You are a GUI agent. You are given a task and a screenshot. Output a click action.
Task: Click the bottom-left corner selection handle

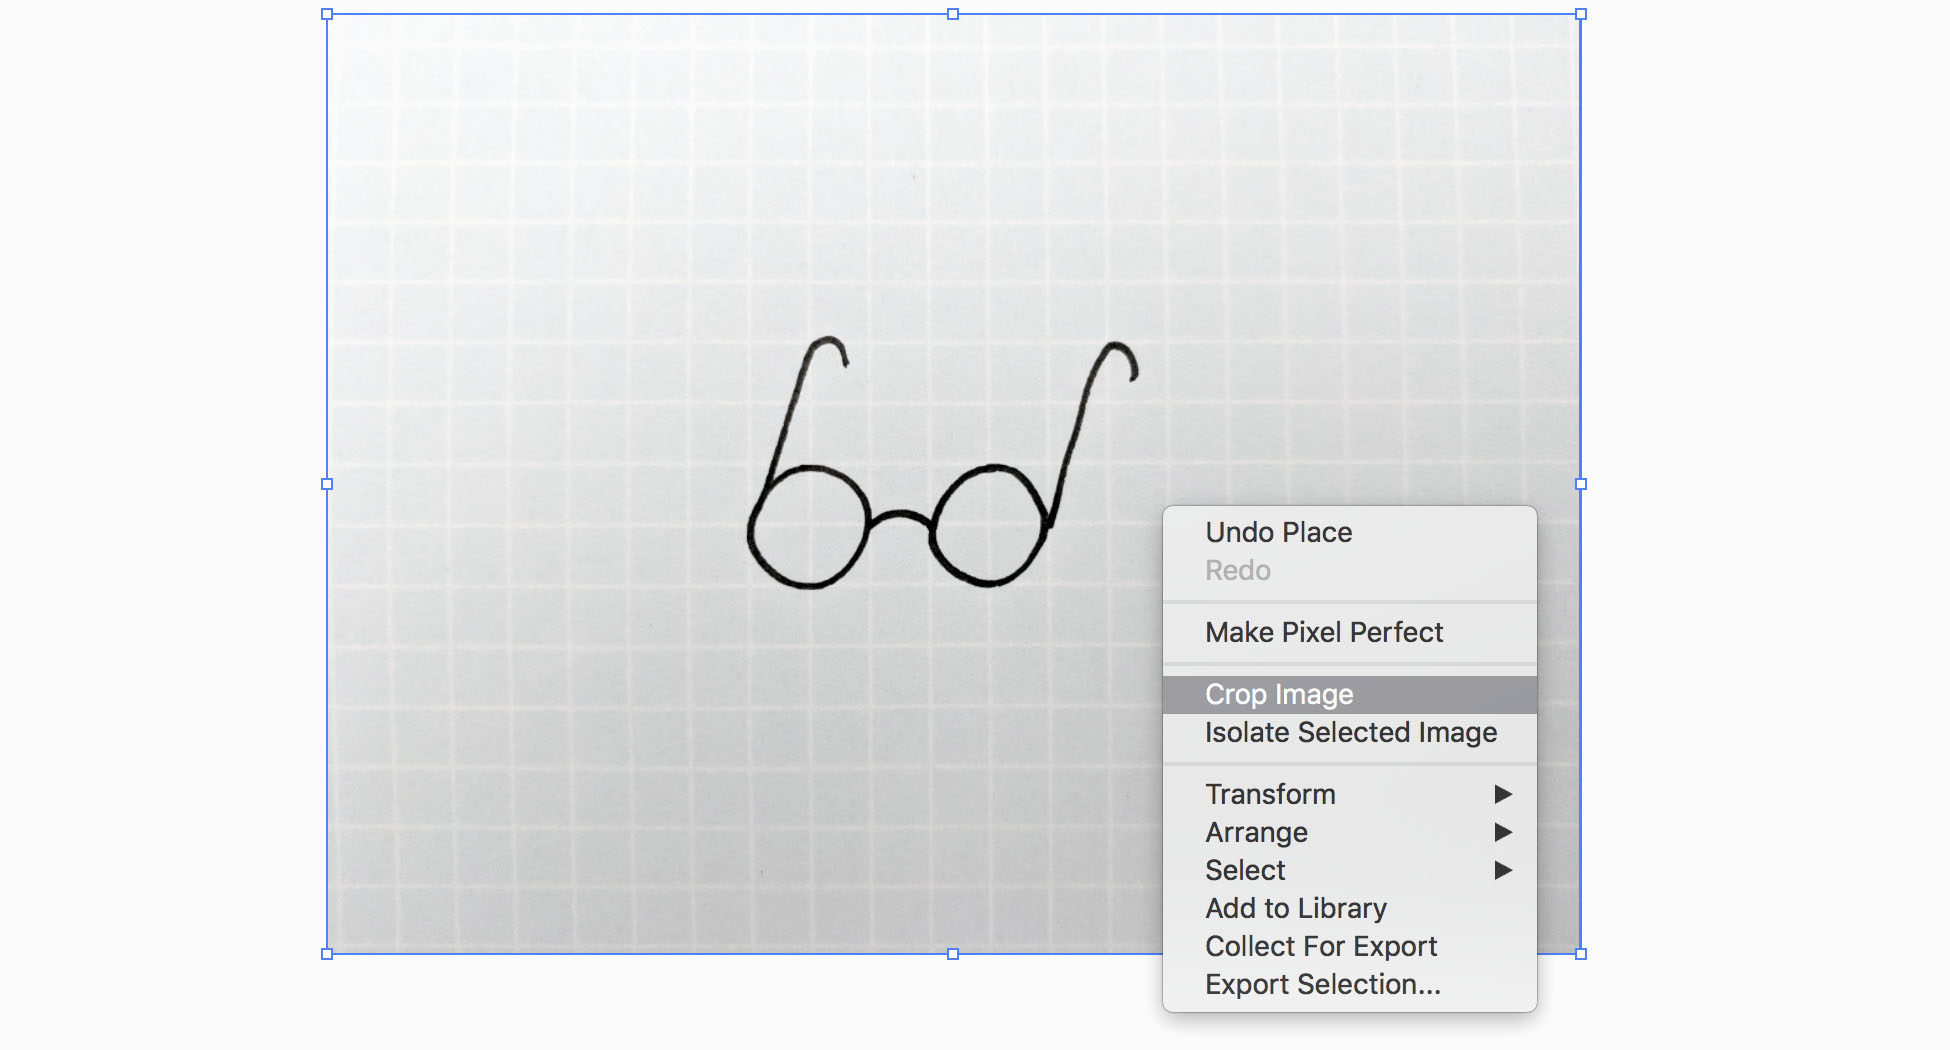tap(326, 952)
